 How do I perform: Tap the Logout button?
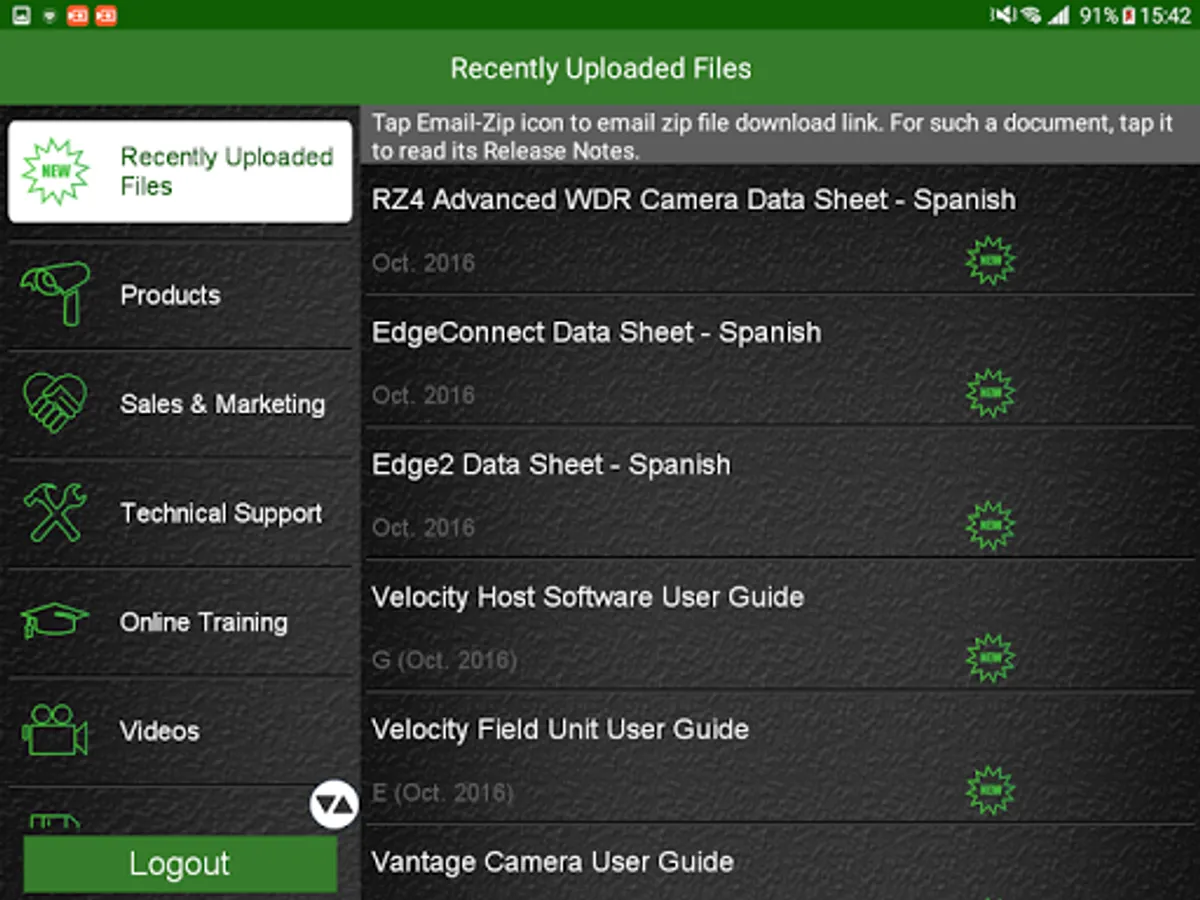tap(180, 864)
